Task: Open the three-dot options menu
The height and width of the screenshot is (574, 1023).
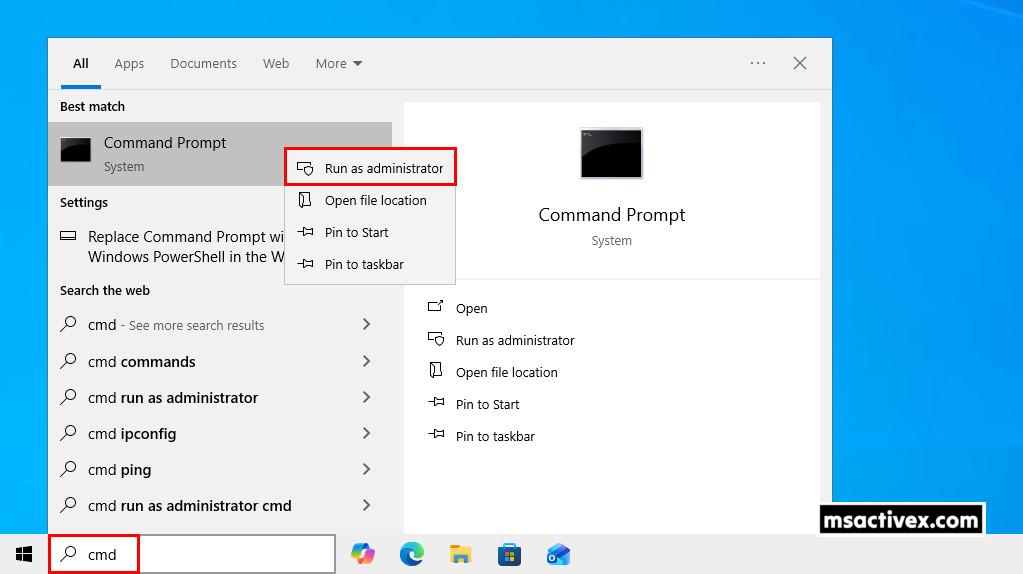Action: [x=758, y=63]
